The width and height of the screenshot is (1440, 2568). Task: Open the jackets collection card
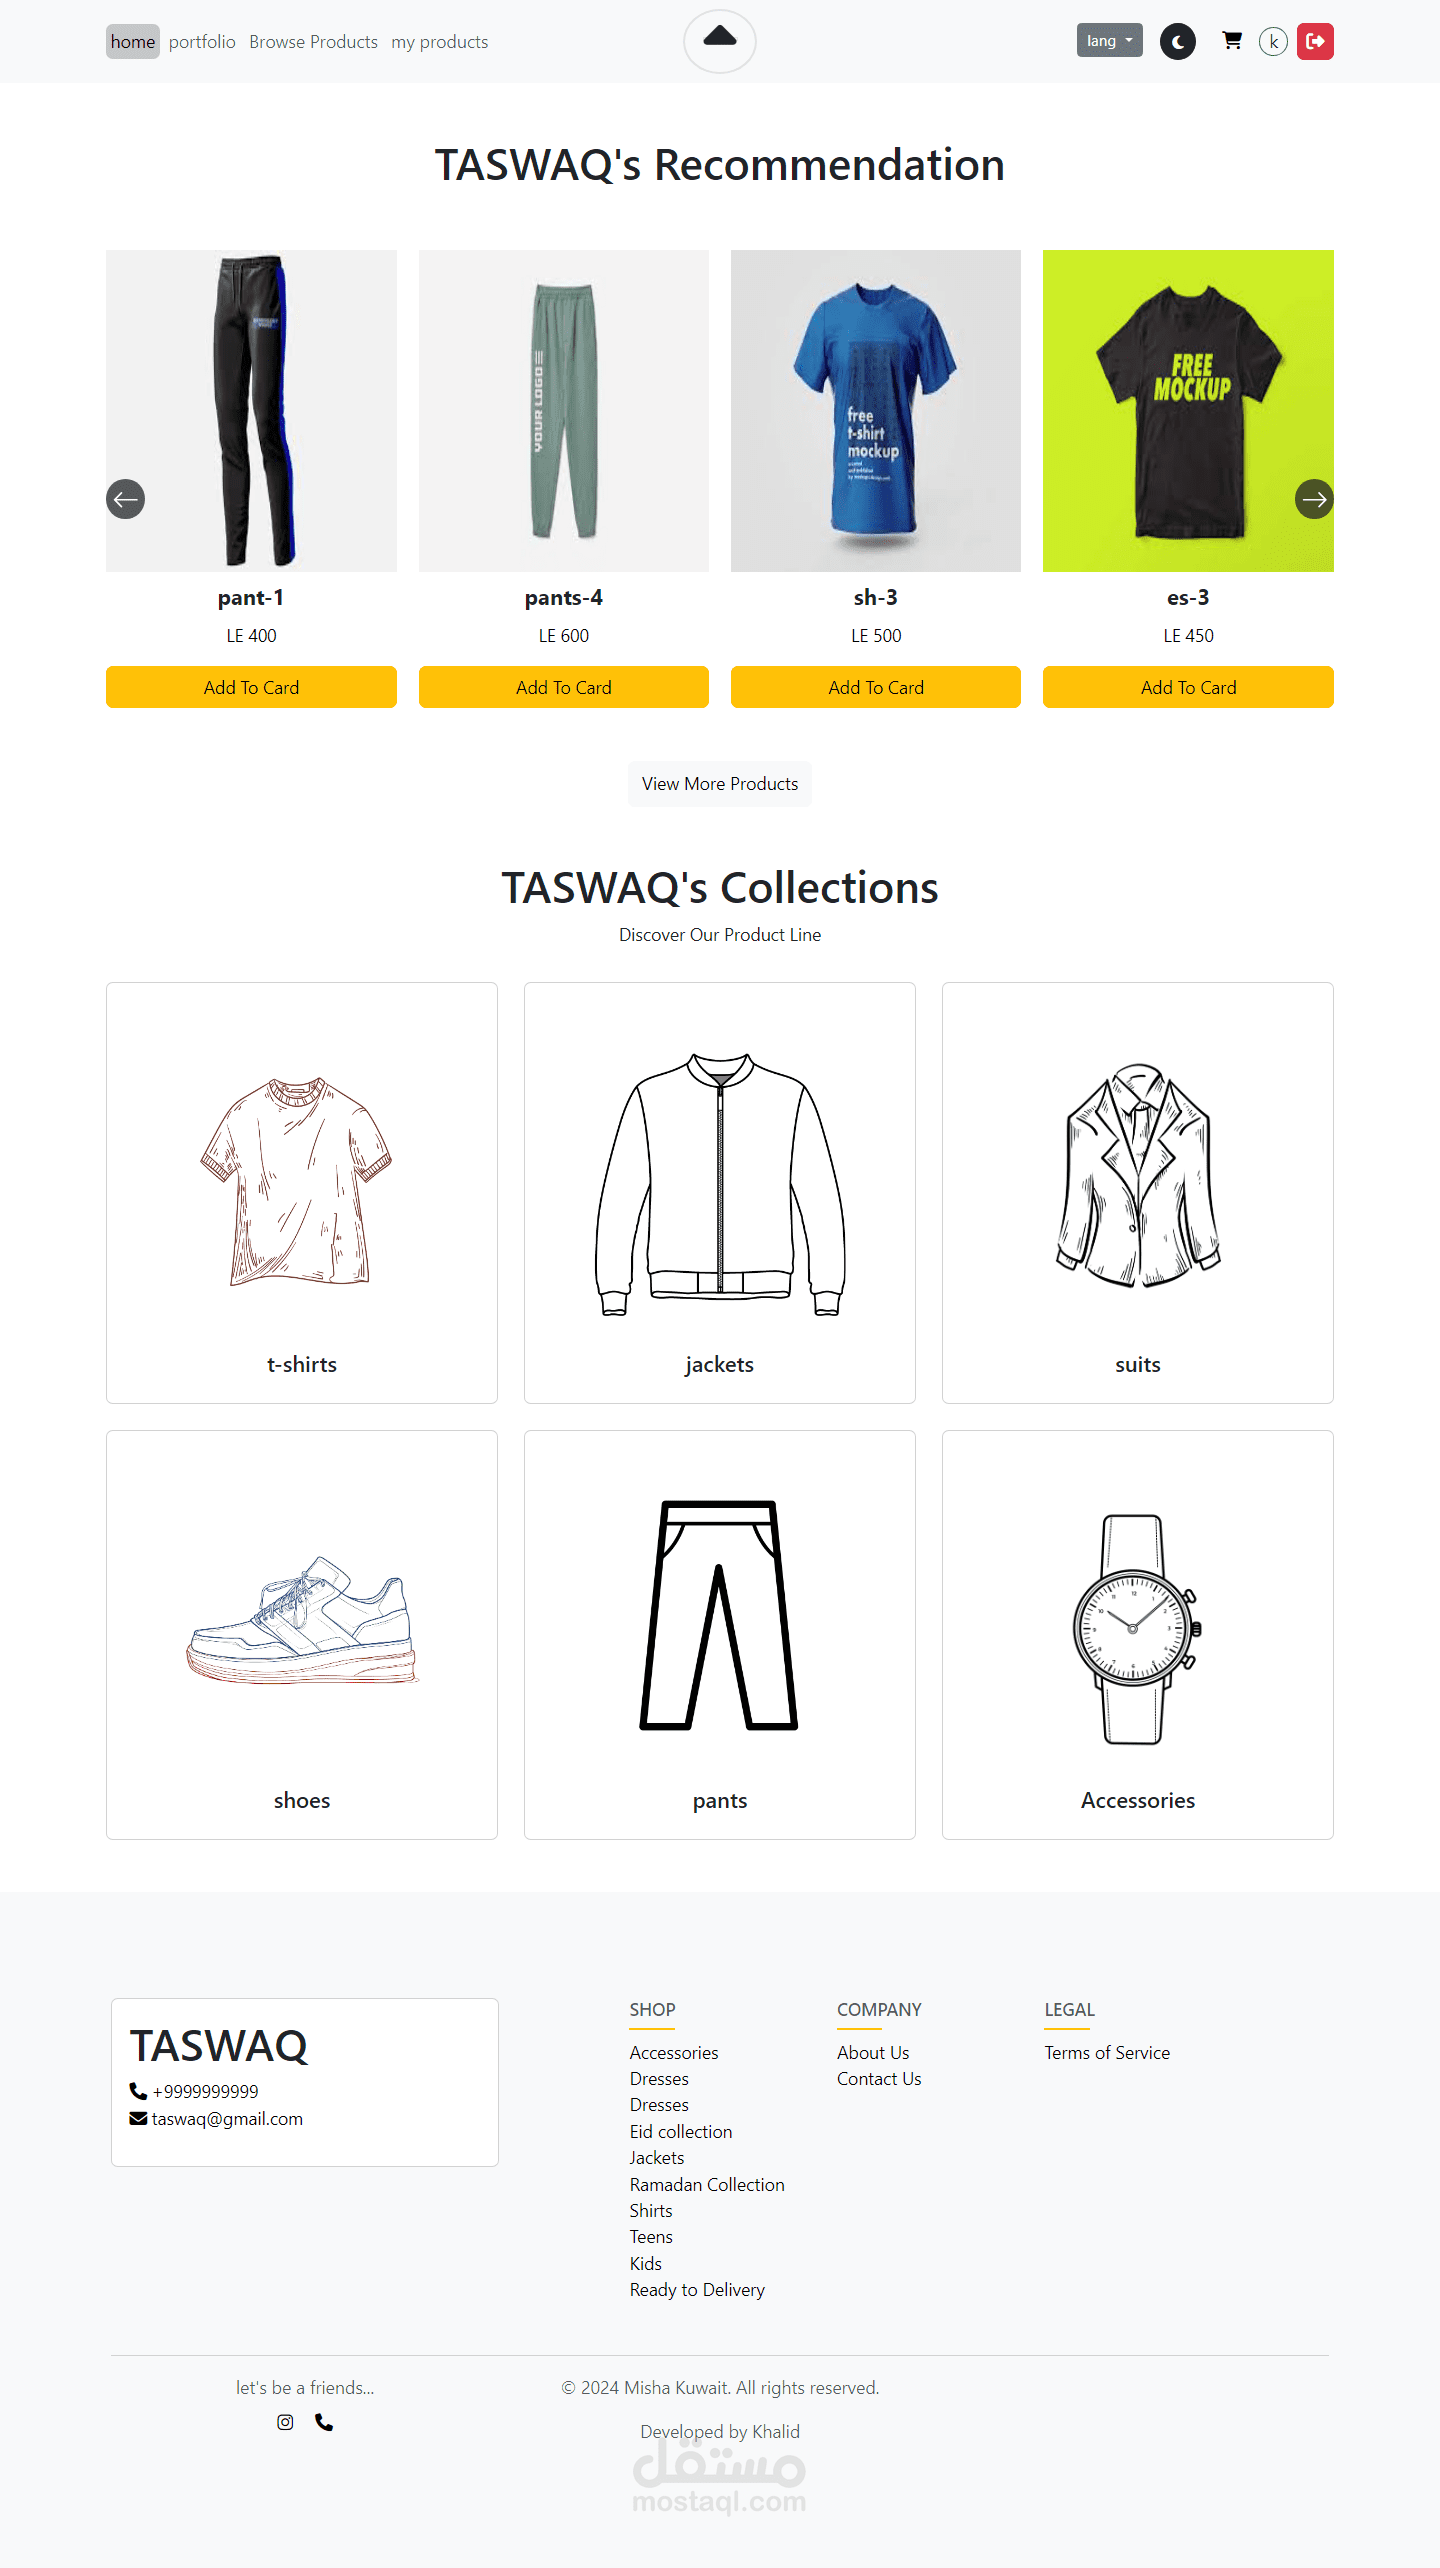click(720, 1193)
